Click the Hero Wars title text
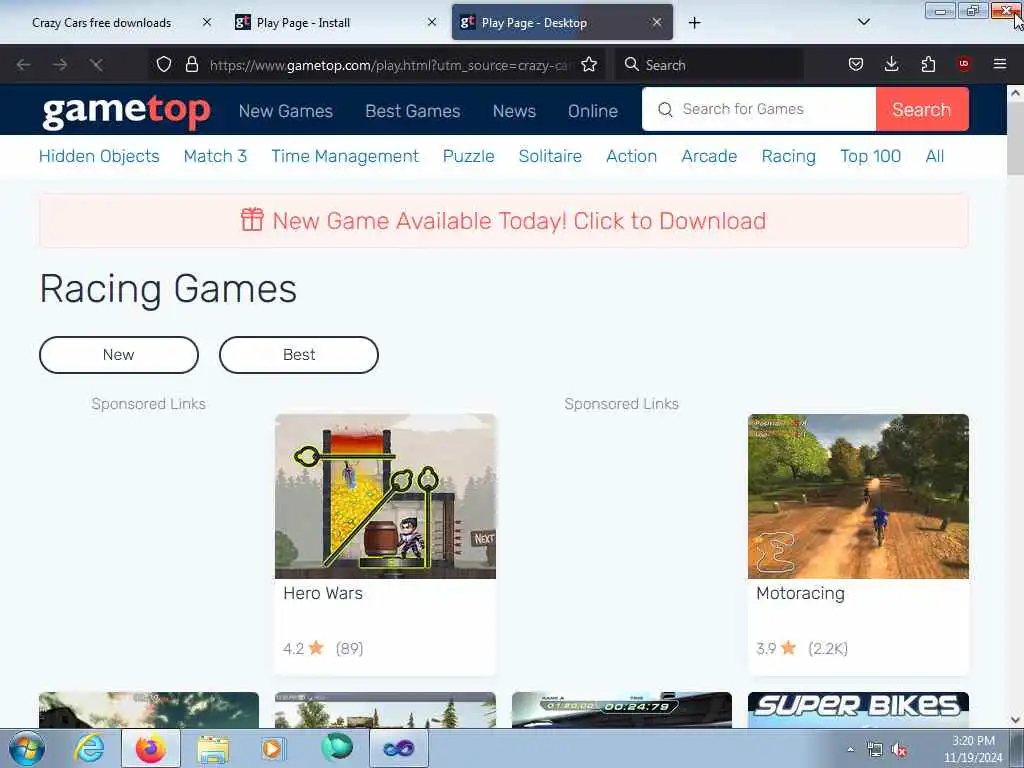Viewport: 1024px width, 768px height. tap(323, 593)
